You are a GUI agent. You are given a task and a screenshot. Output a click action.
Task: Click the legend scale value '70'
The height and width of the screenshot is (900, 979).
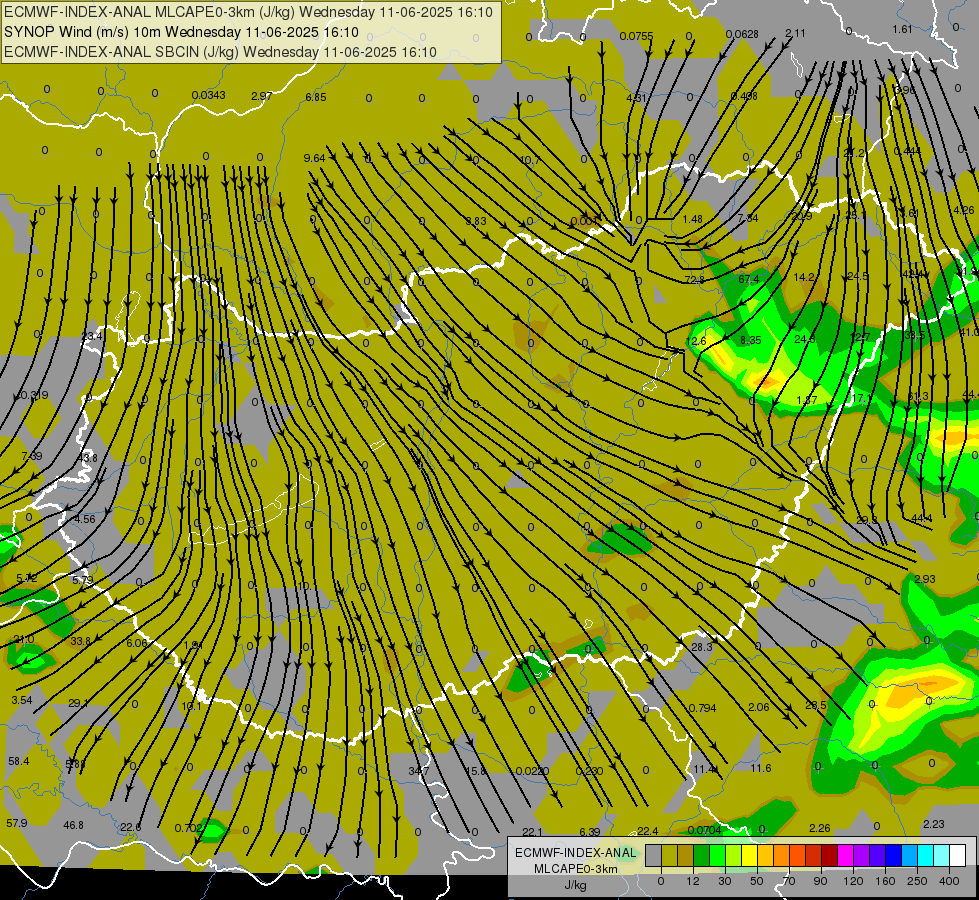tap(789, 881)
